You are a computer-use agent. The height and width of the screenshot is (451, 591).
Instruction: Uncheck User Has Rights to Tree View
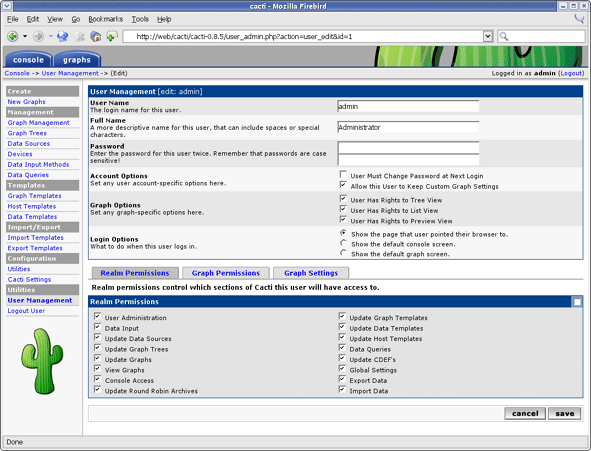click(x=343, y=199)
